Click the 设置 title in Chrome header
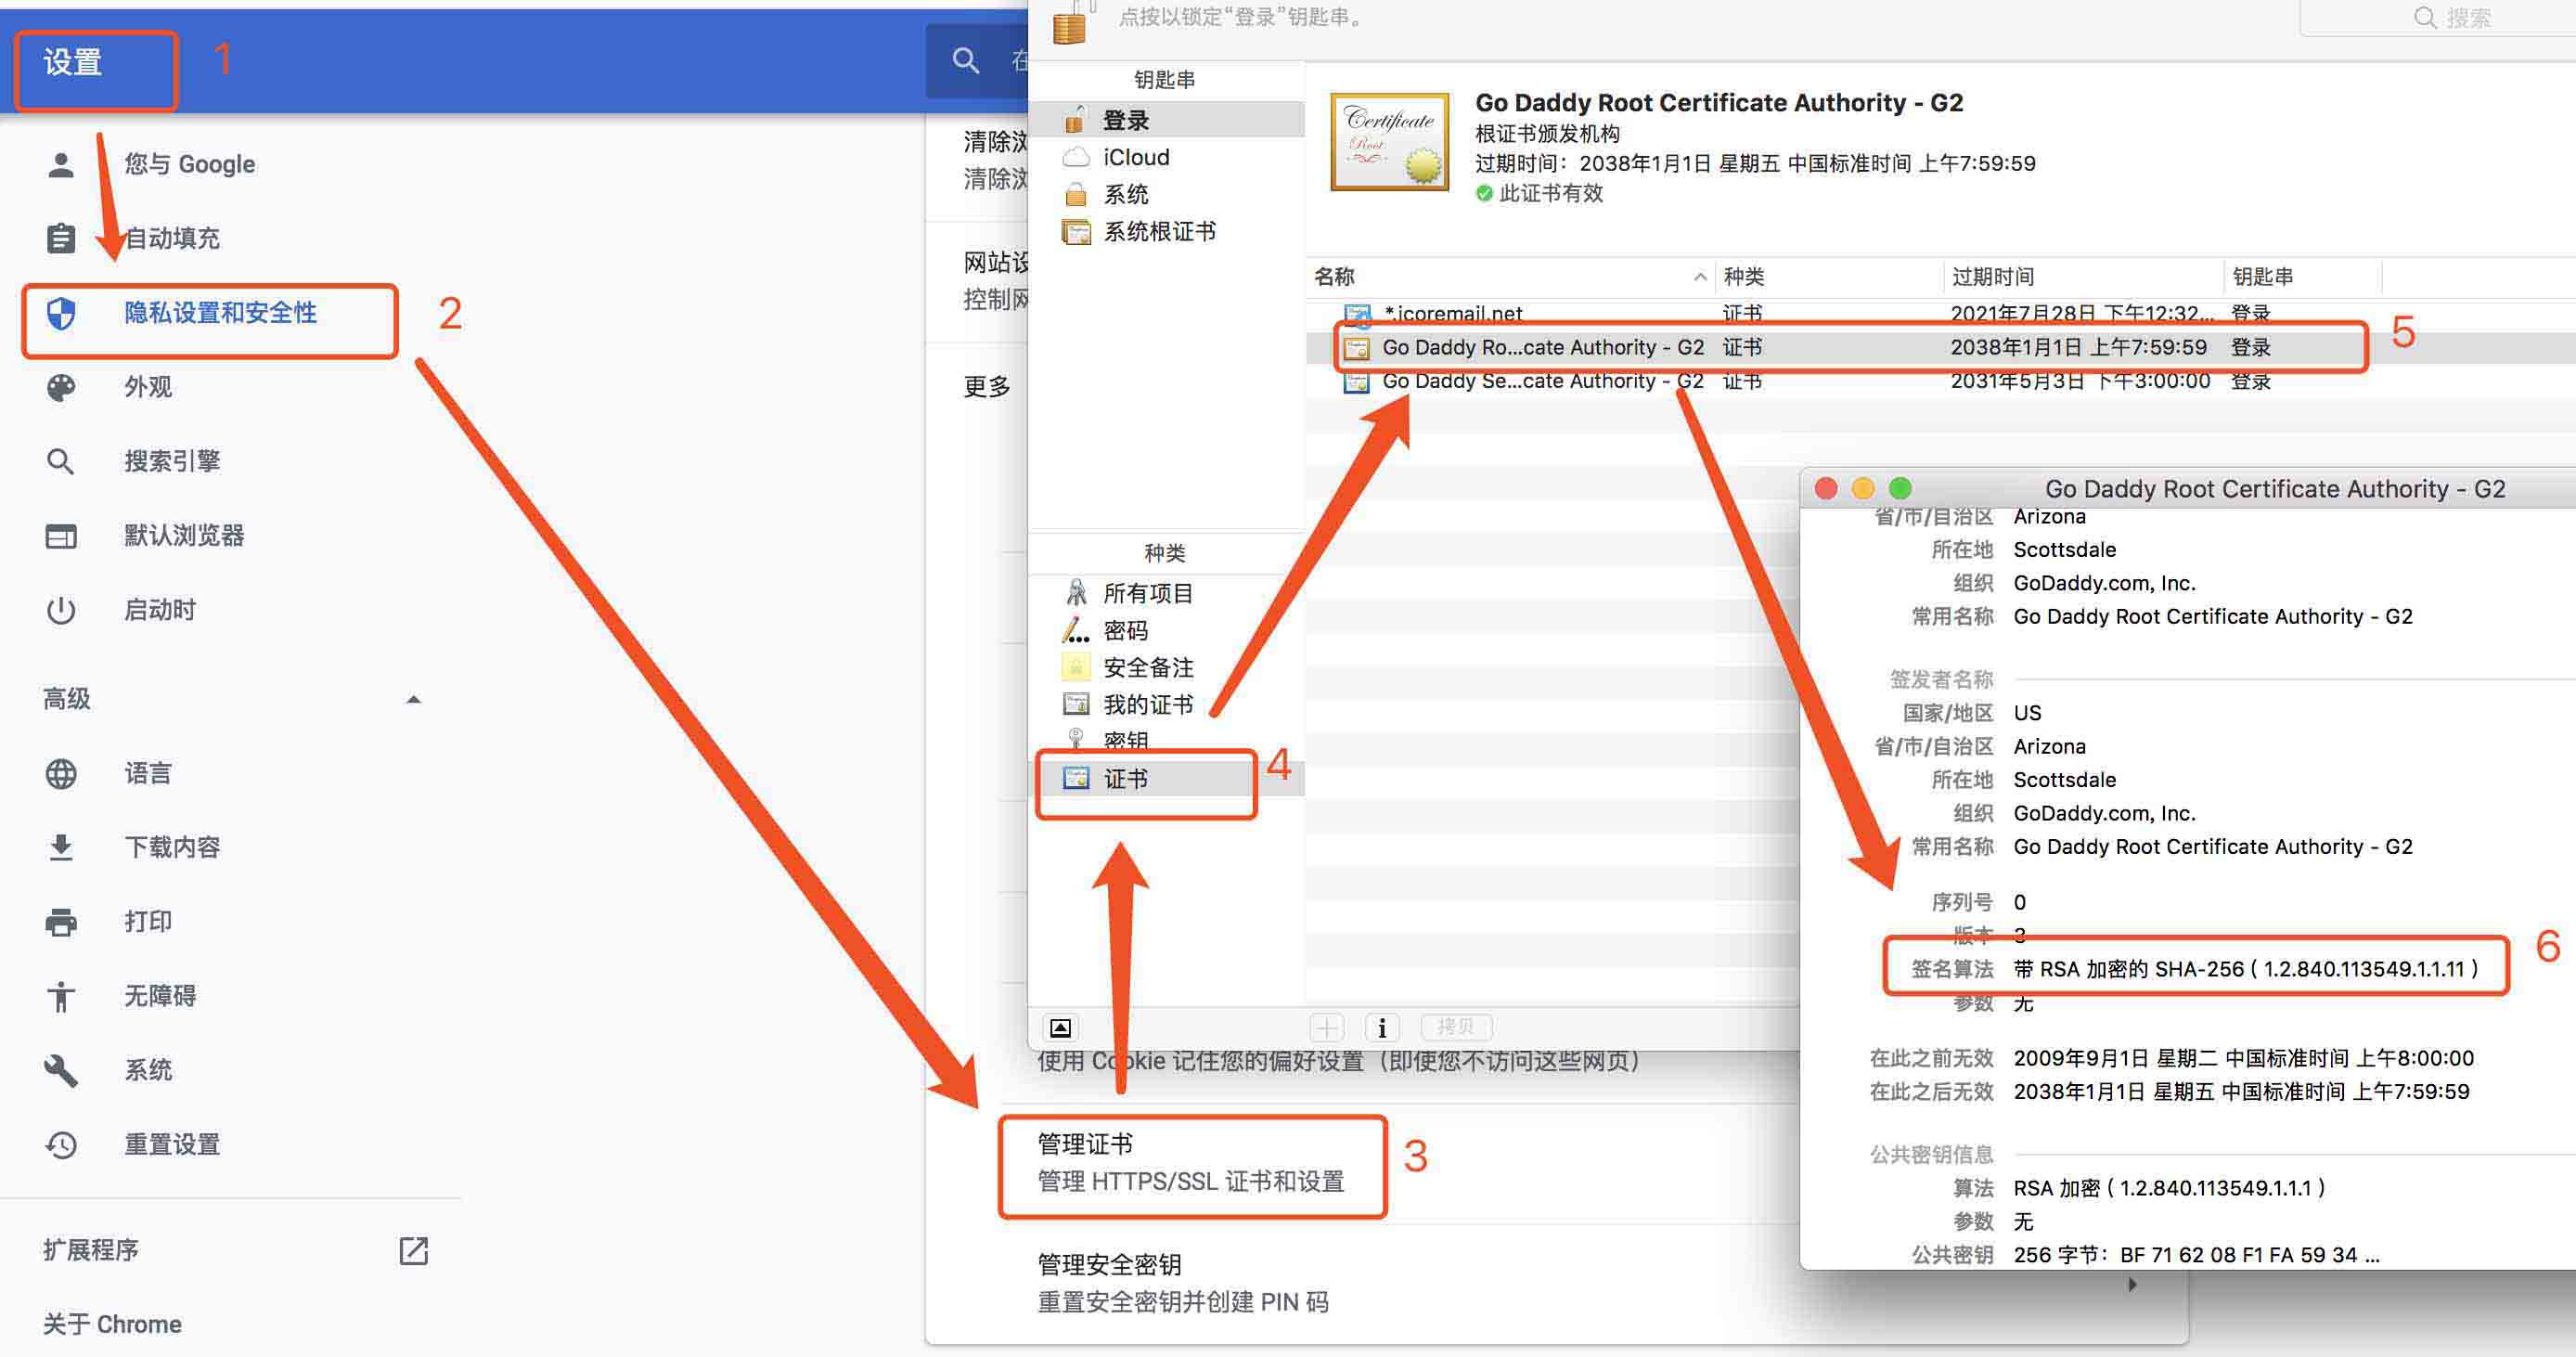This screenshot has width=2576, height=1357. [73, 63]
